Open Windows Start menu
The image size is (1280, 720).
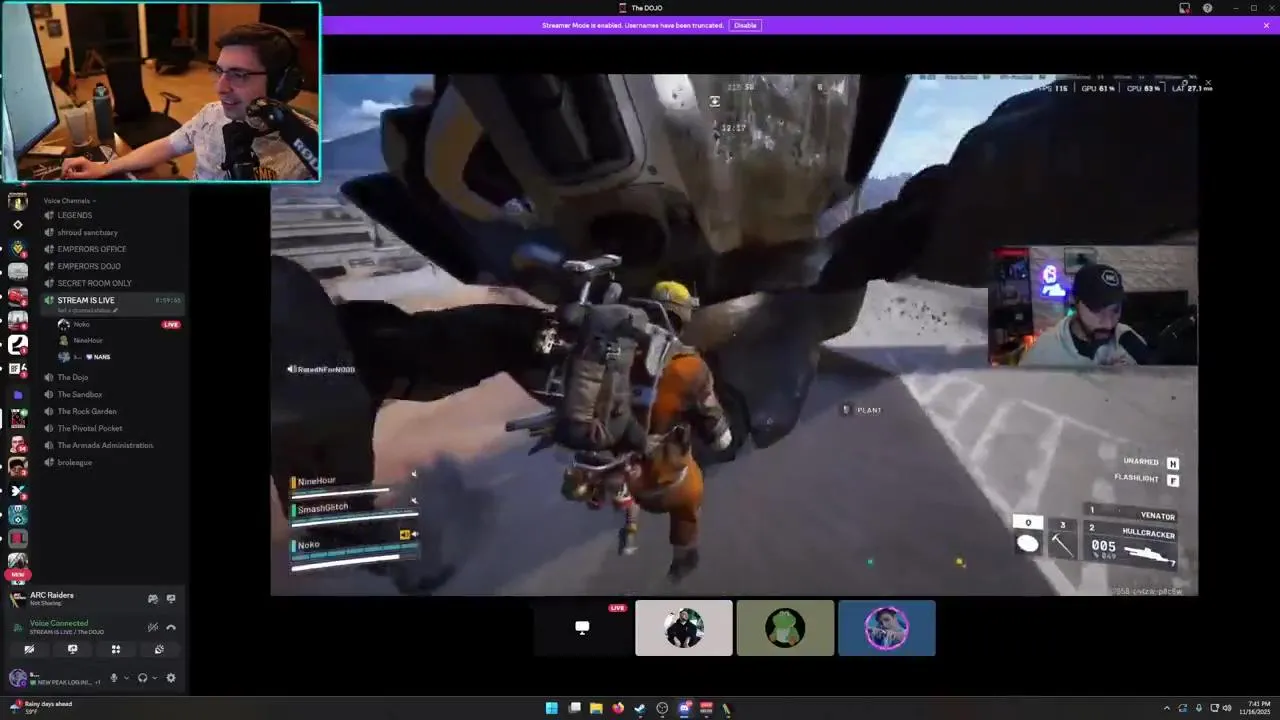click(552, 708)
